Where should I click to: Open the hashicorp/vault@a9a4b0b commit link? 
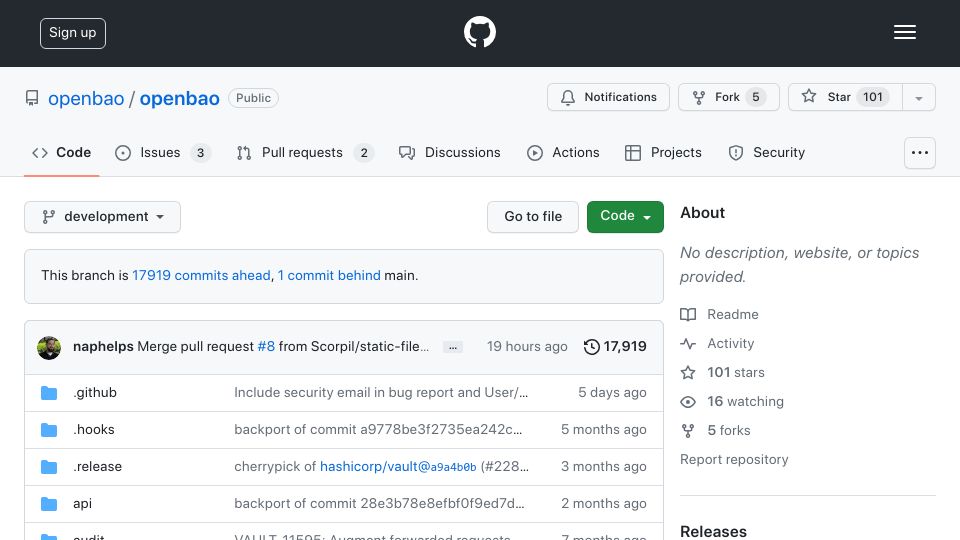398,467
